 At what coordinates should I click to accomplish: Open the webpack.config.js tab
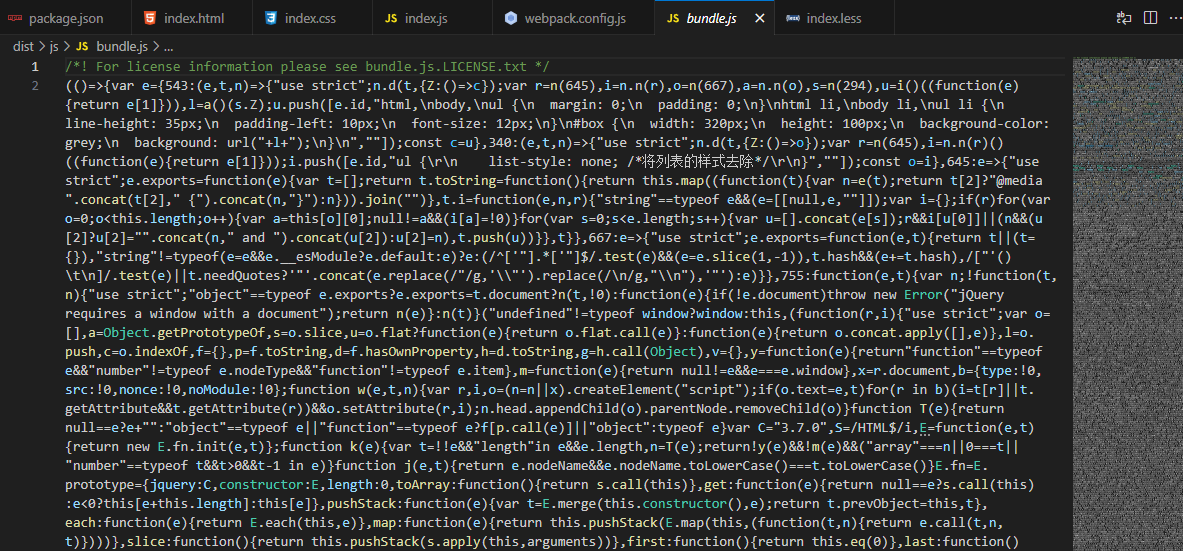click(573, 18)
